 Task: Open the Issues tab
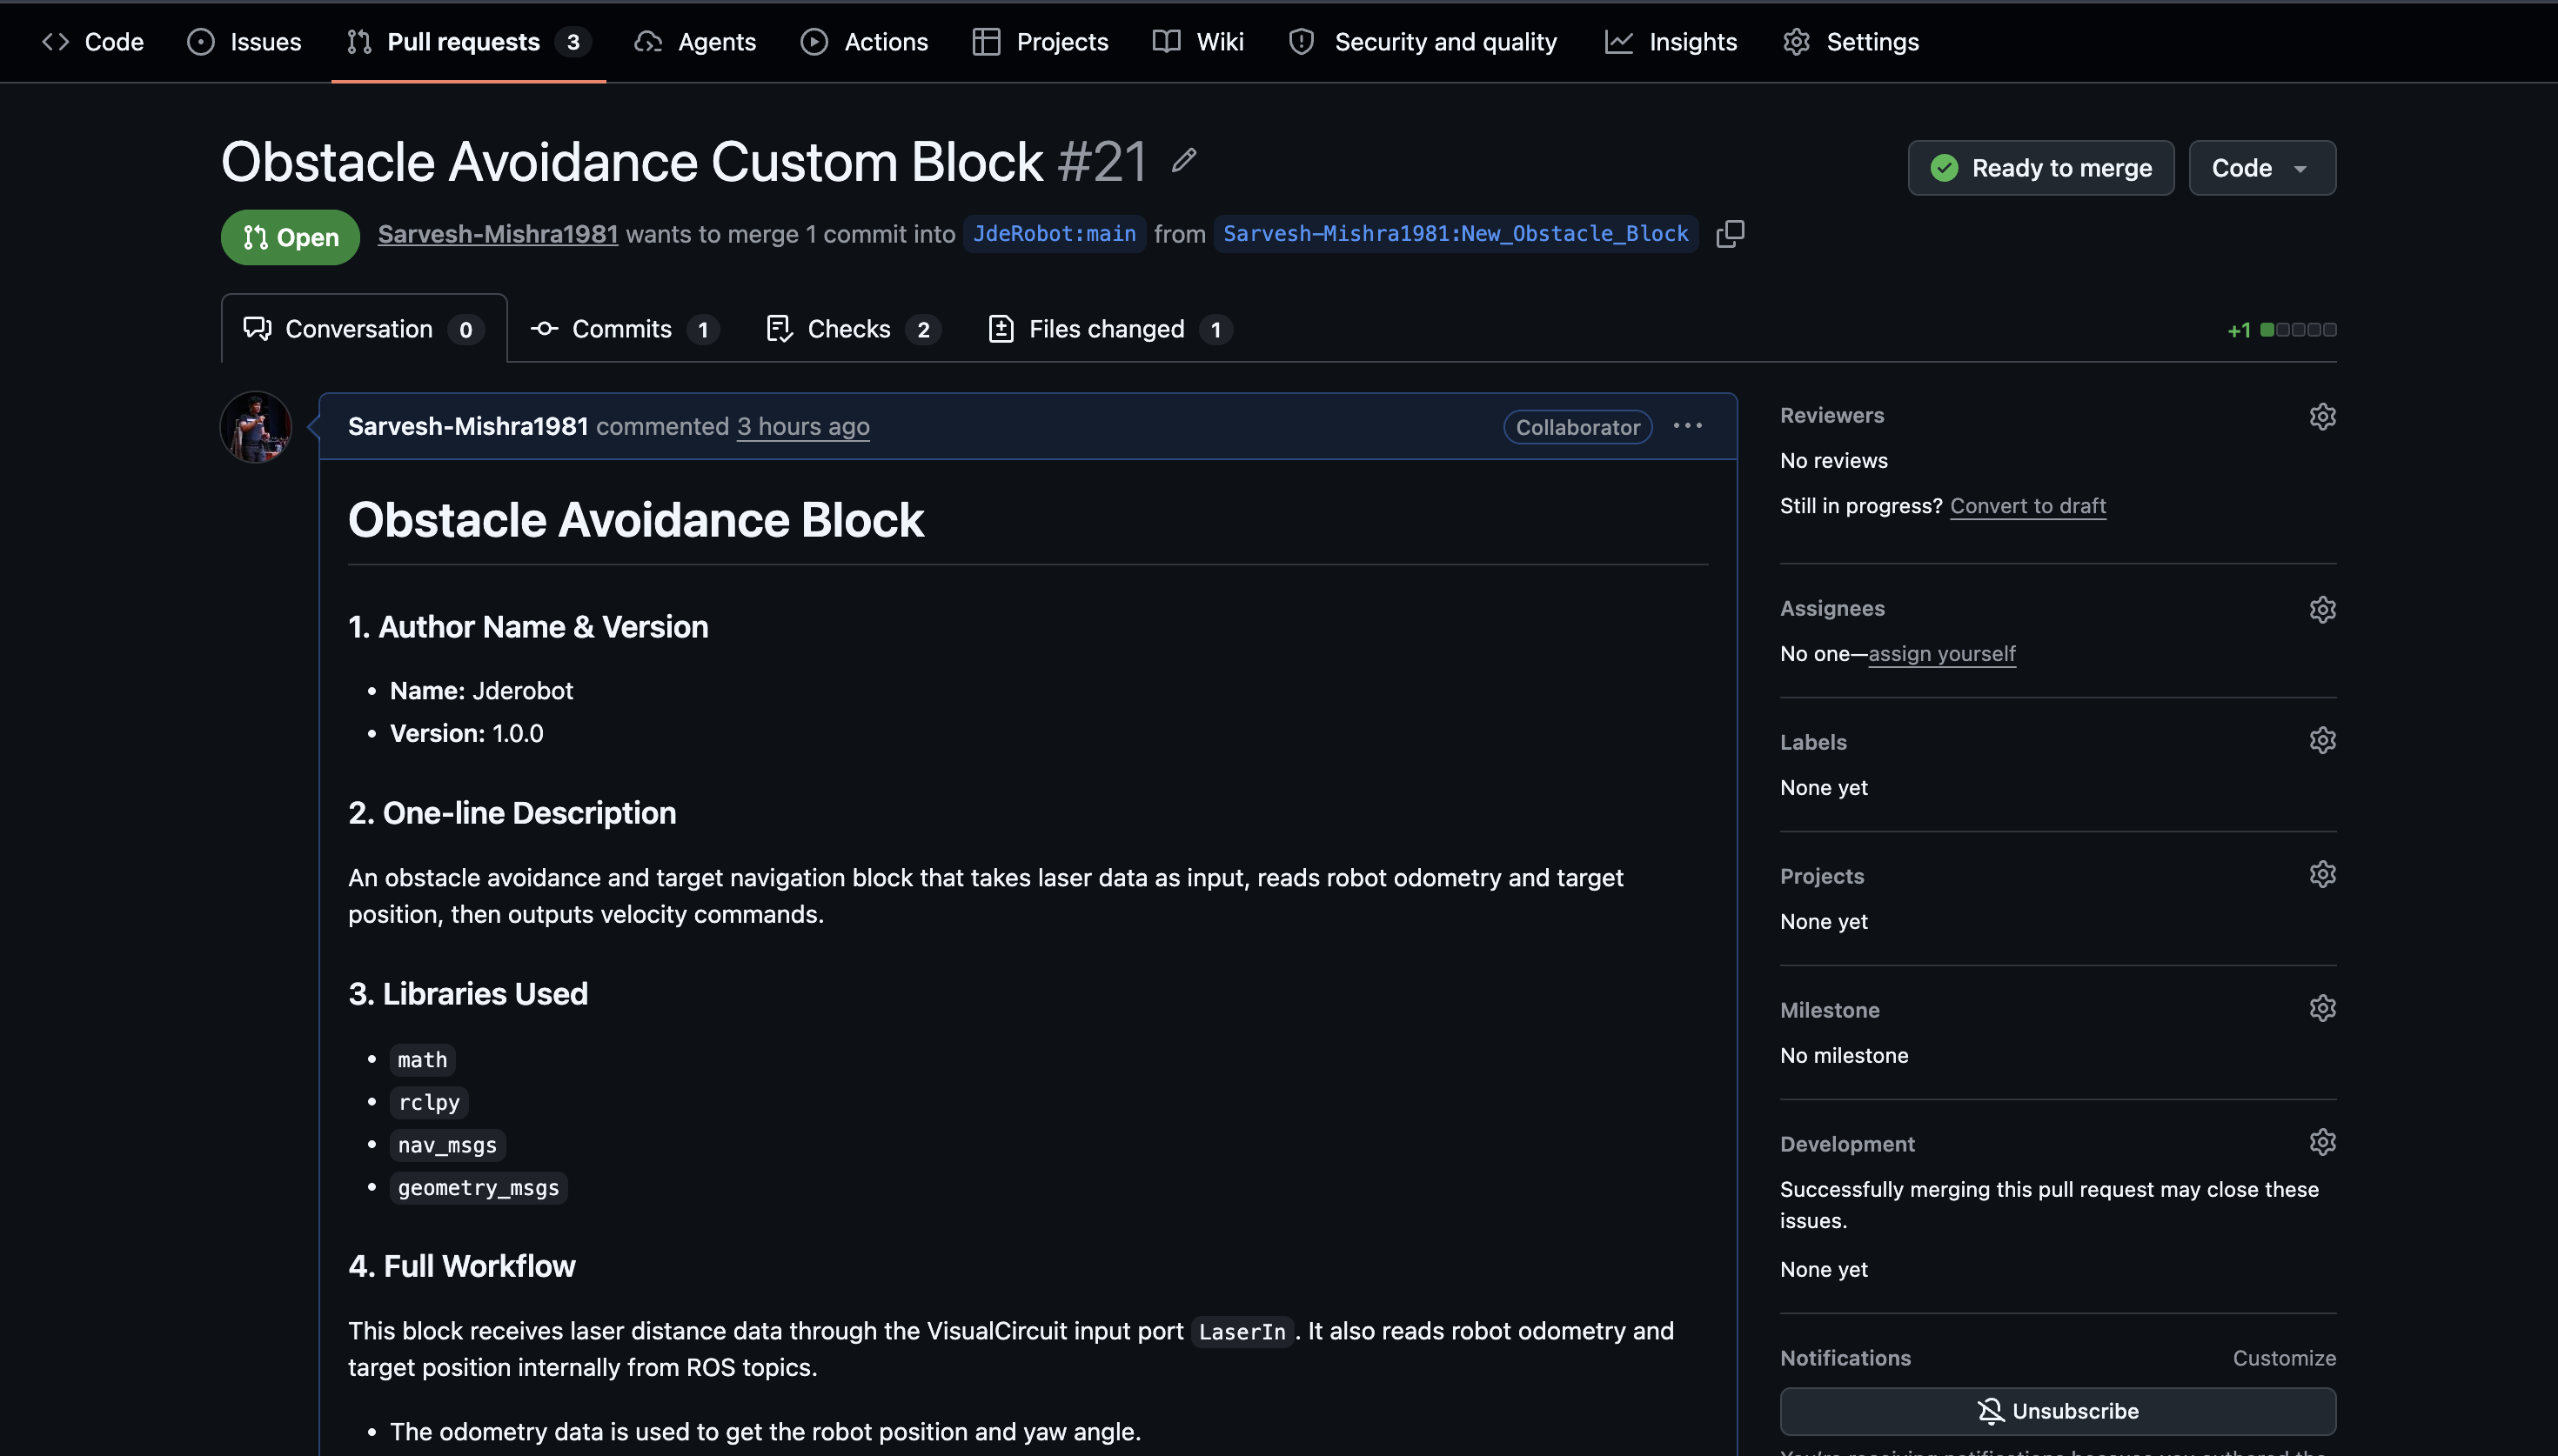245,42
